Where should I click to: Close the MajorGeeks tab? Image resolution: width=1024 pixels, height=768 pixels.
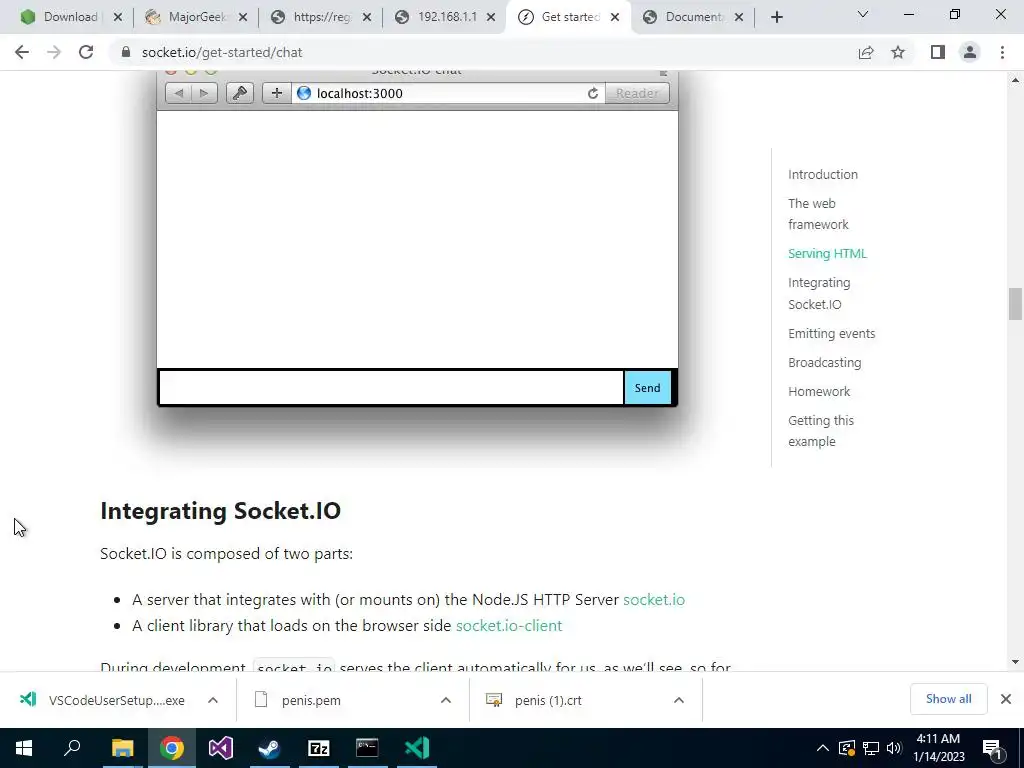tap(242, 17)
